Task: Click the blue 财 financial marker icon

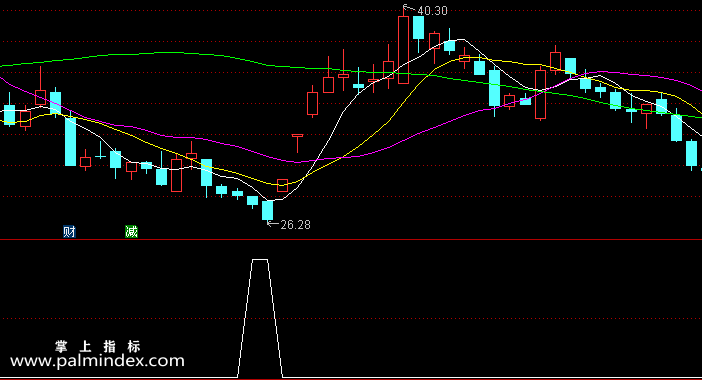Action: [x=69, y=231]
